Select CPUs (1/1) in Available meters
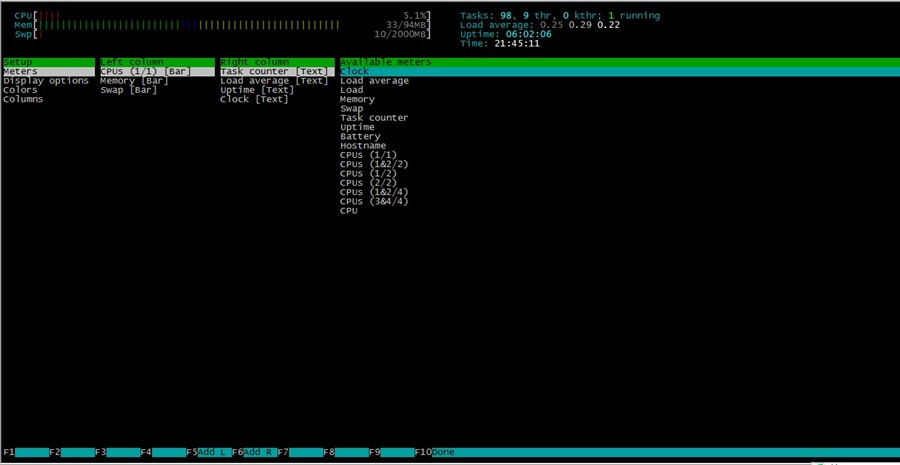The image size is (900, 465). [x=368, y=155]
